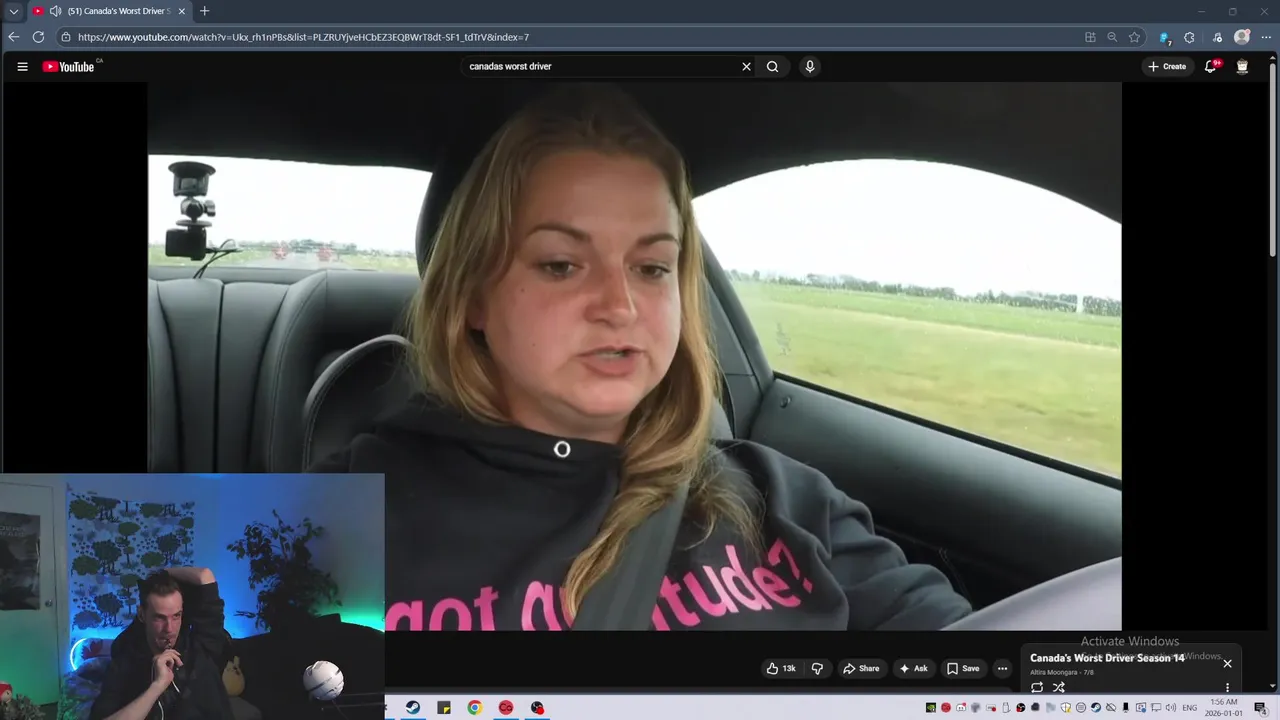Open more actions under the video

click(1002, 668)
